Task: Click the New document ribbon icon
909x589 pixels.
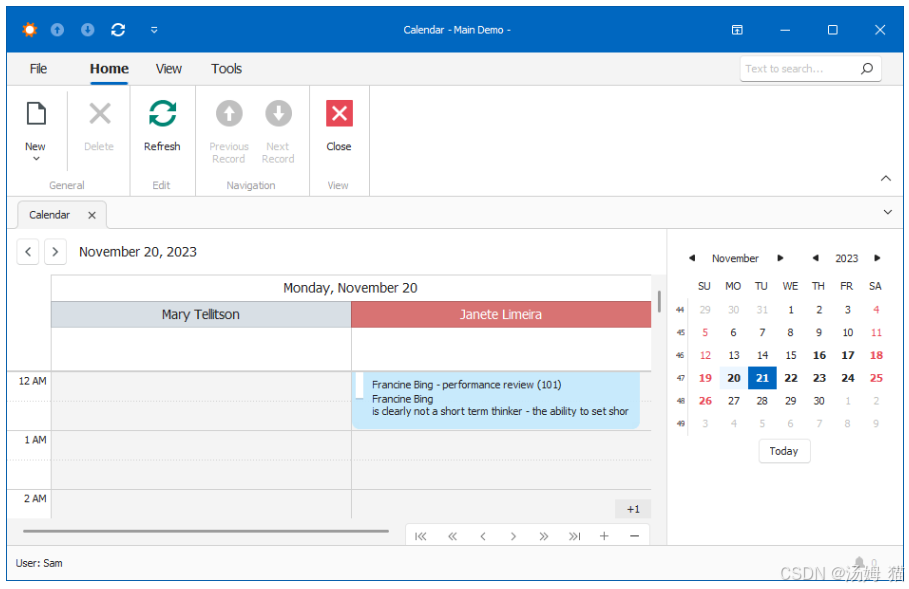Action: point(36,114)
